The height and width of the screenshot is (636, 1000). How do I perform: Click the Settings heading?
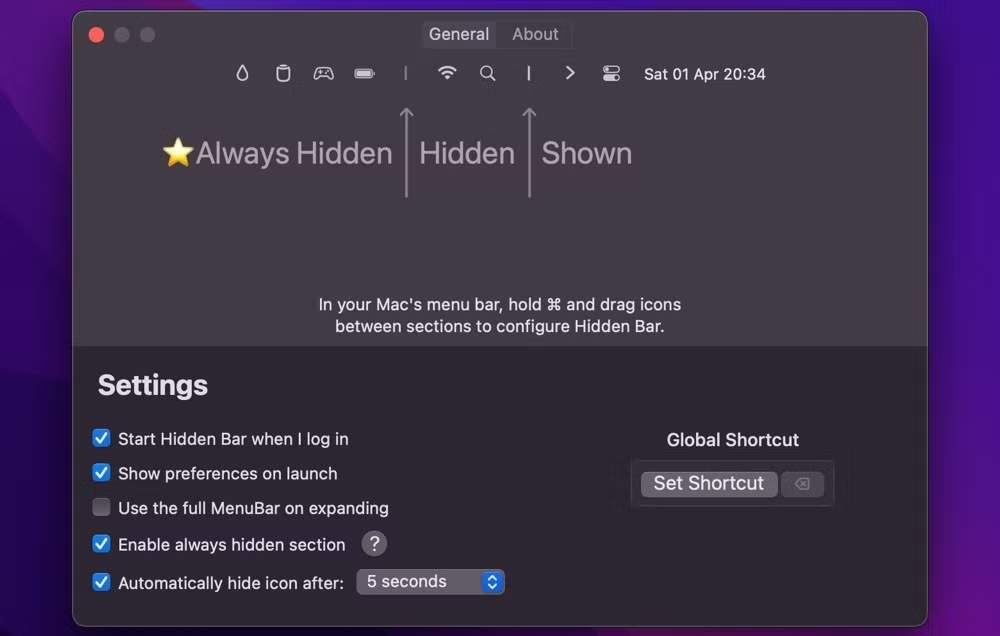point(153,385)
